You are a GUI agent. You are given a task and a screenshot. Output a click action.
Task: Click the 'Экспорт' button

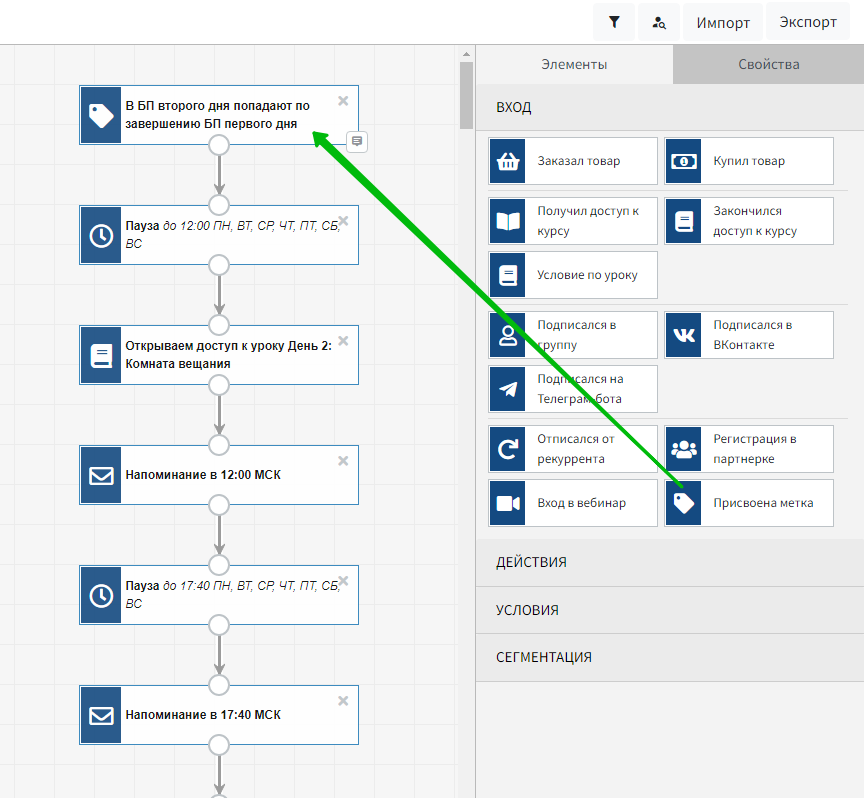[x=807, y=22]
